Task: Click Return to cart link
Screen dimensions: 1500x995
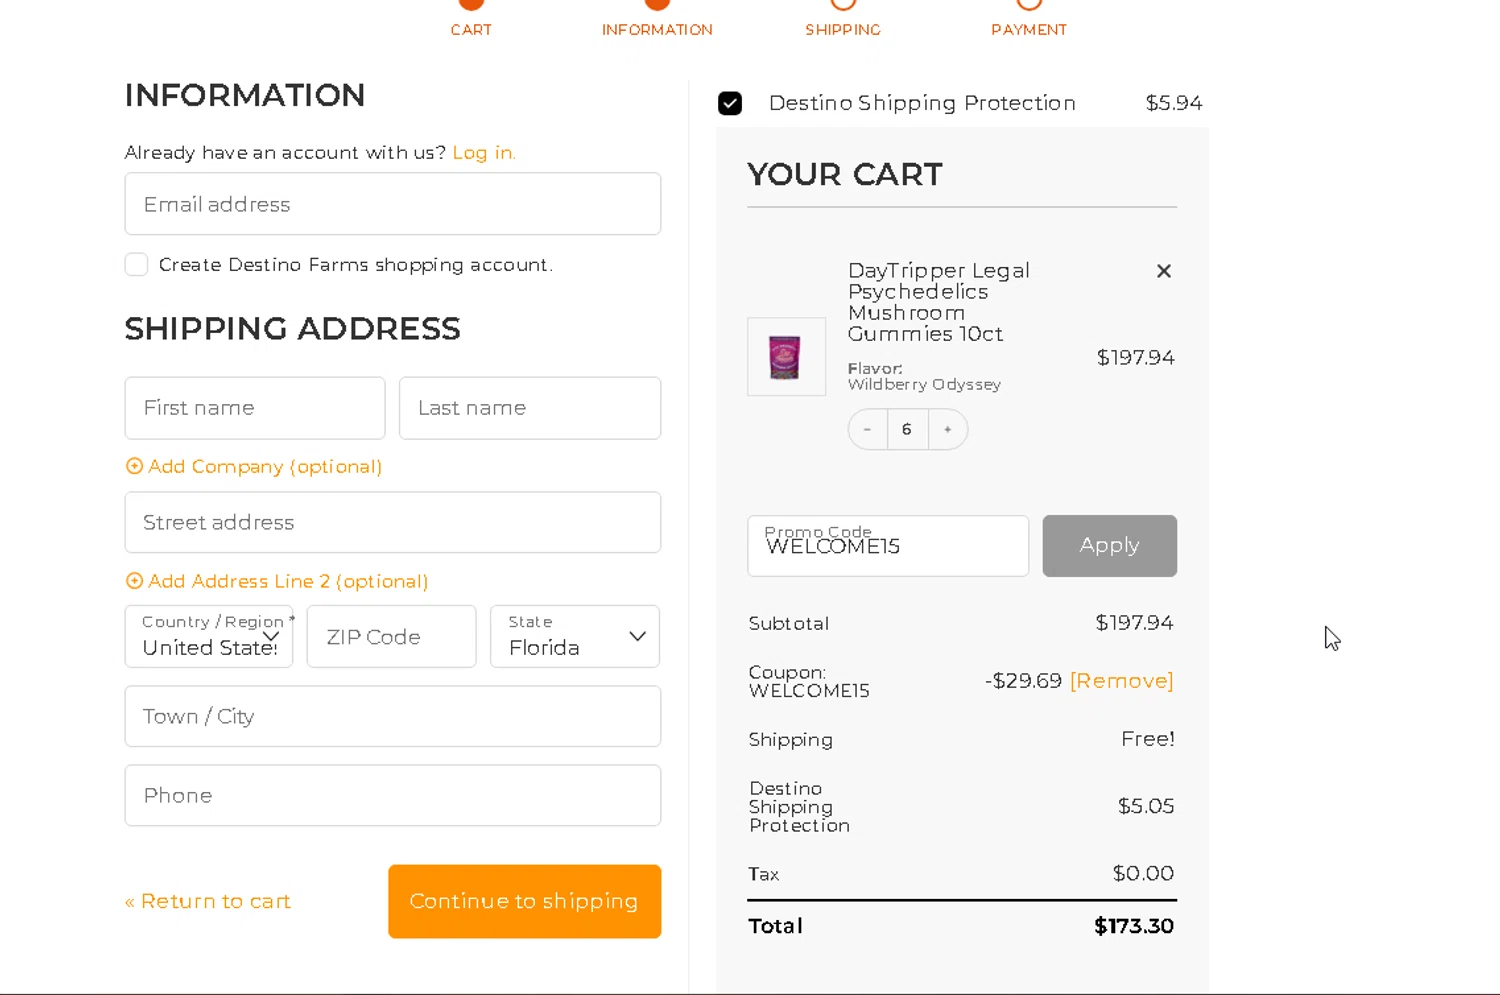Action: tap(208, 901)
